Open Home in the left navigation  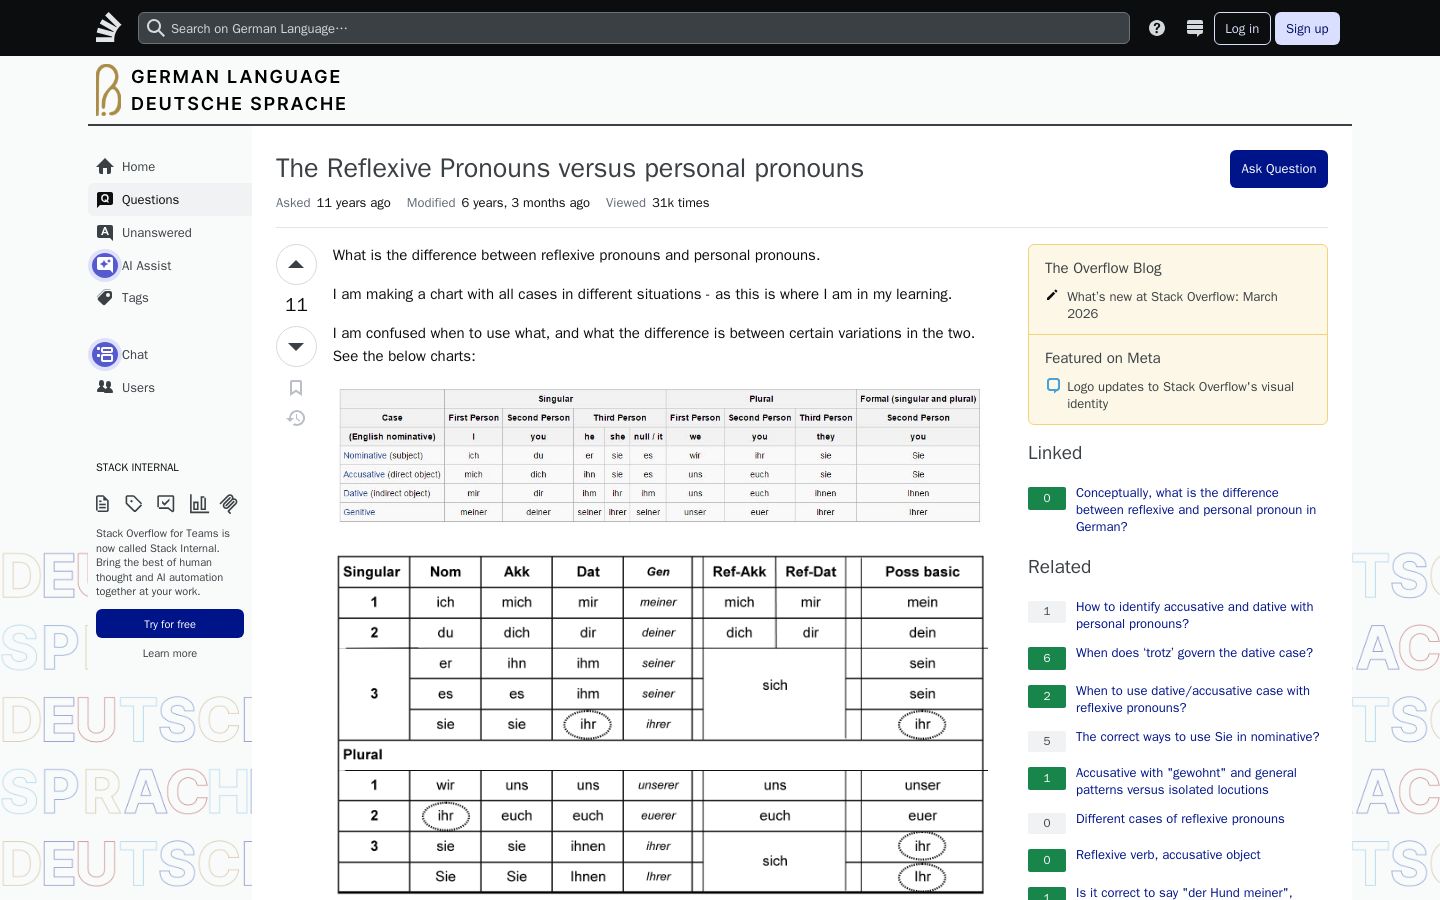click(170, 166)
